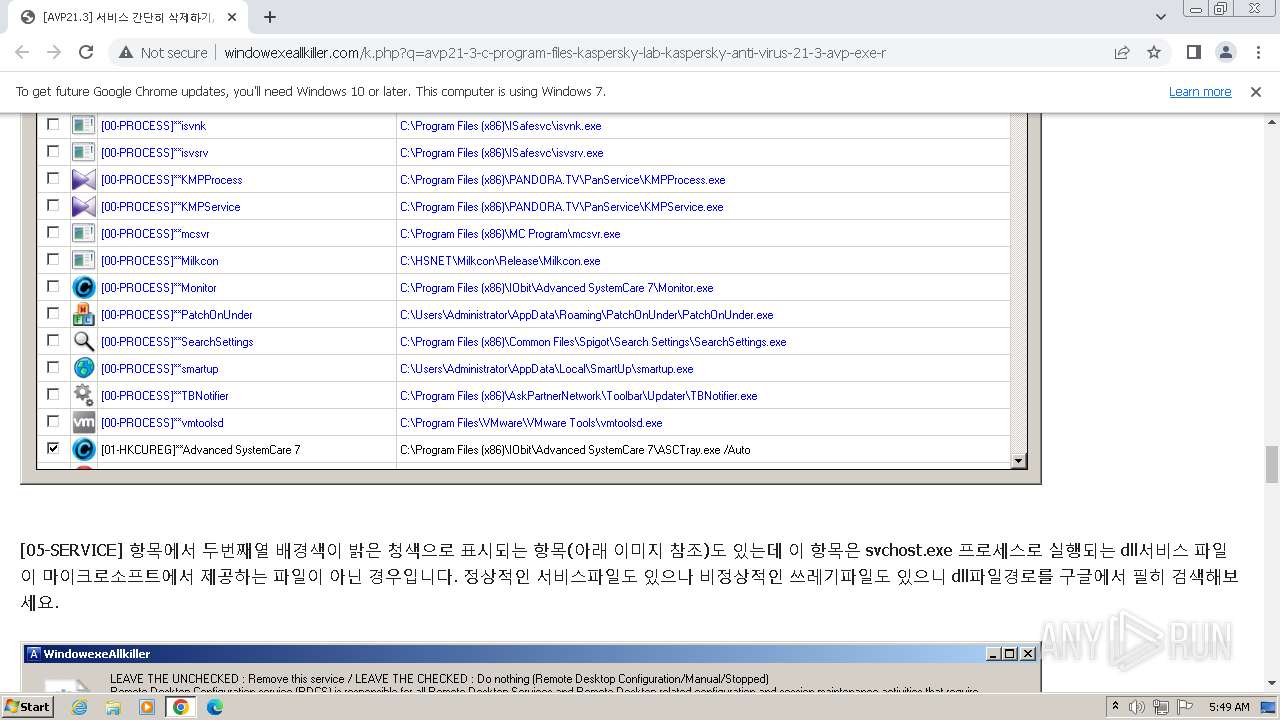This screenshot has height=720, width=1280.
Task: Open the Learn more link
Action: coord(1200,92)
